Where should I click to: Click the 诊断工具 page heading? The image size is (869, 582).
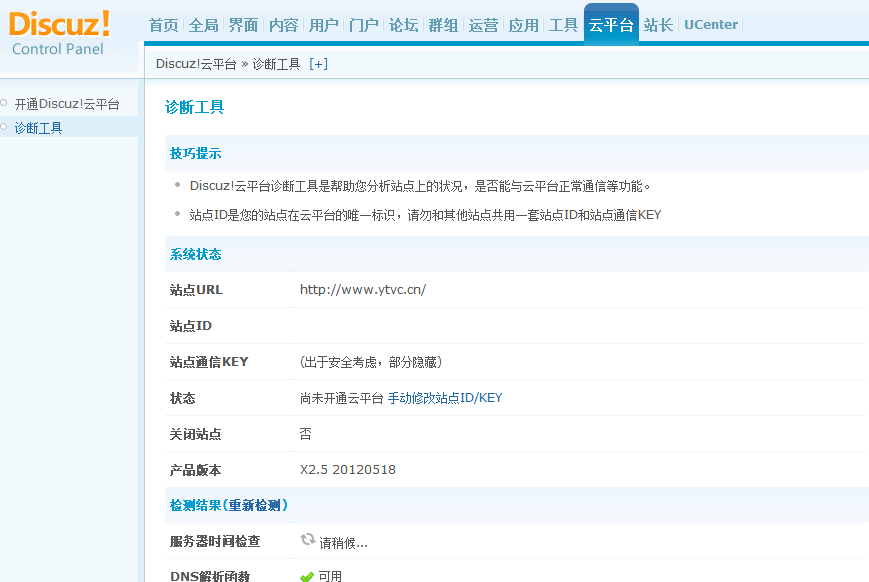(x=195, y=107)
